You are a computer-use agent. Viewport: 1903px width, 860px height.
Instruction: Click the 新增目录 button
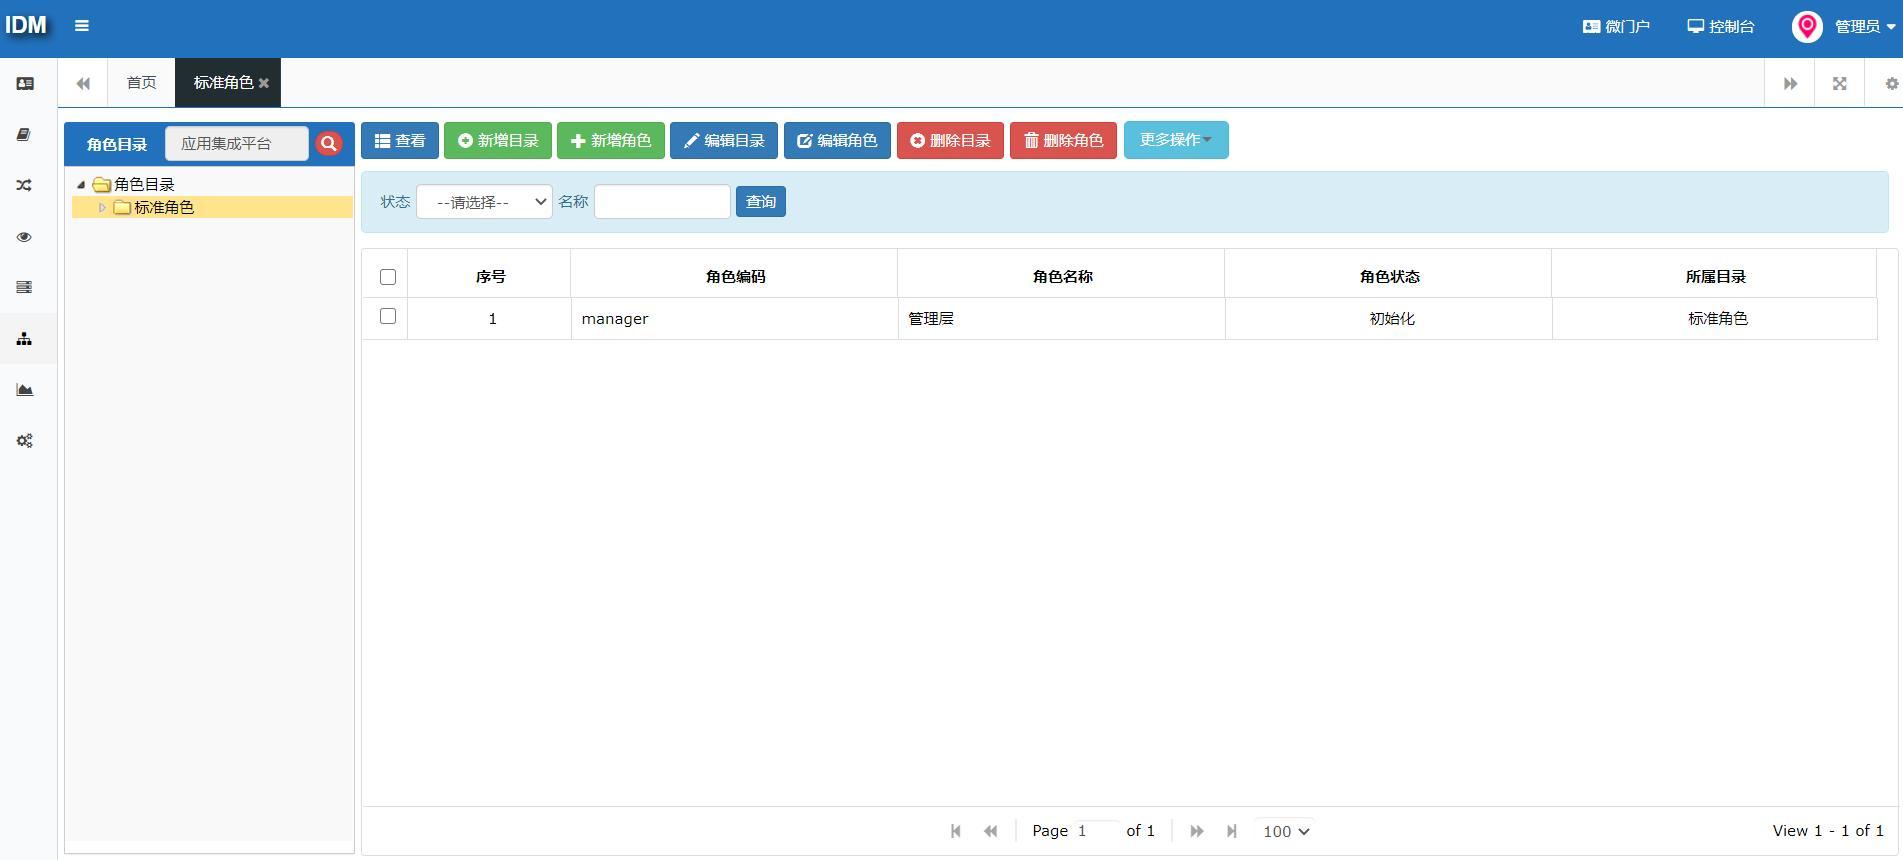[498, 140]
